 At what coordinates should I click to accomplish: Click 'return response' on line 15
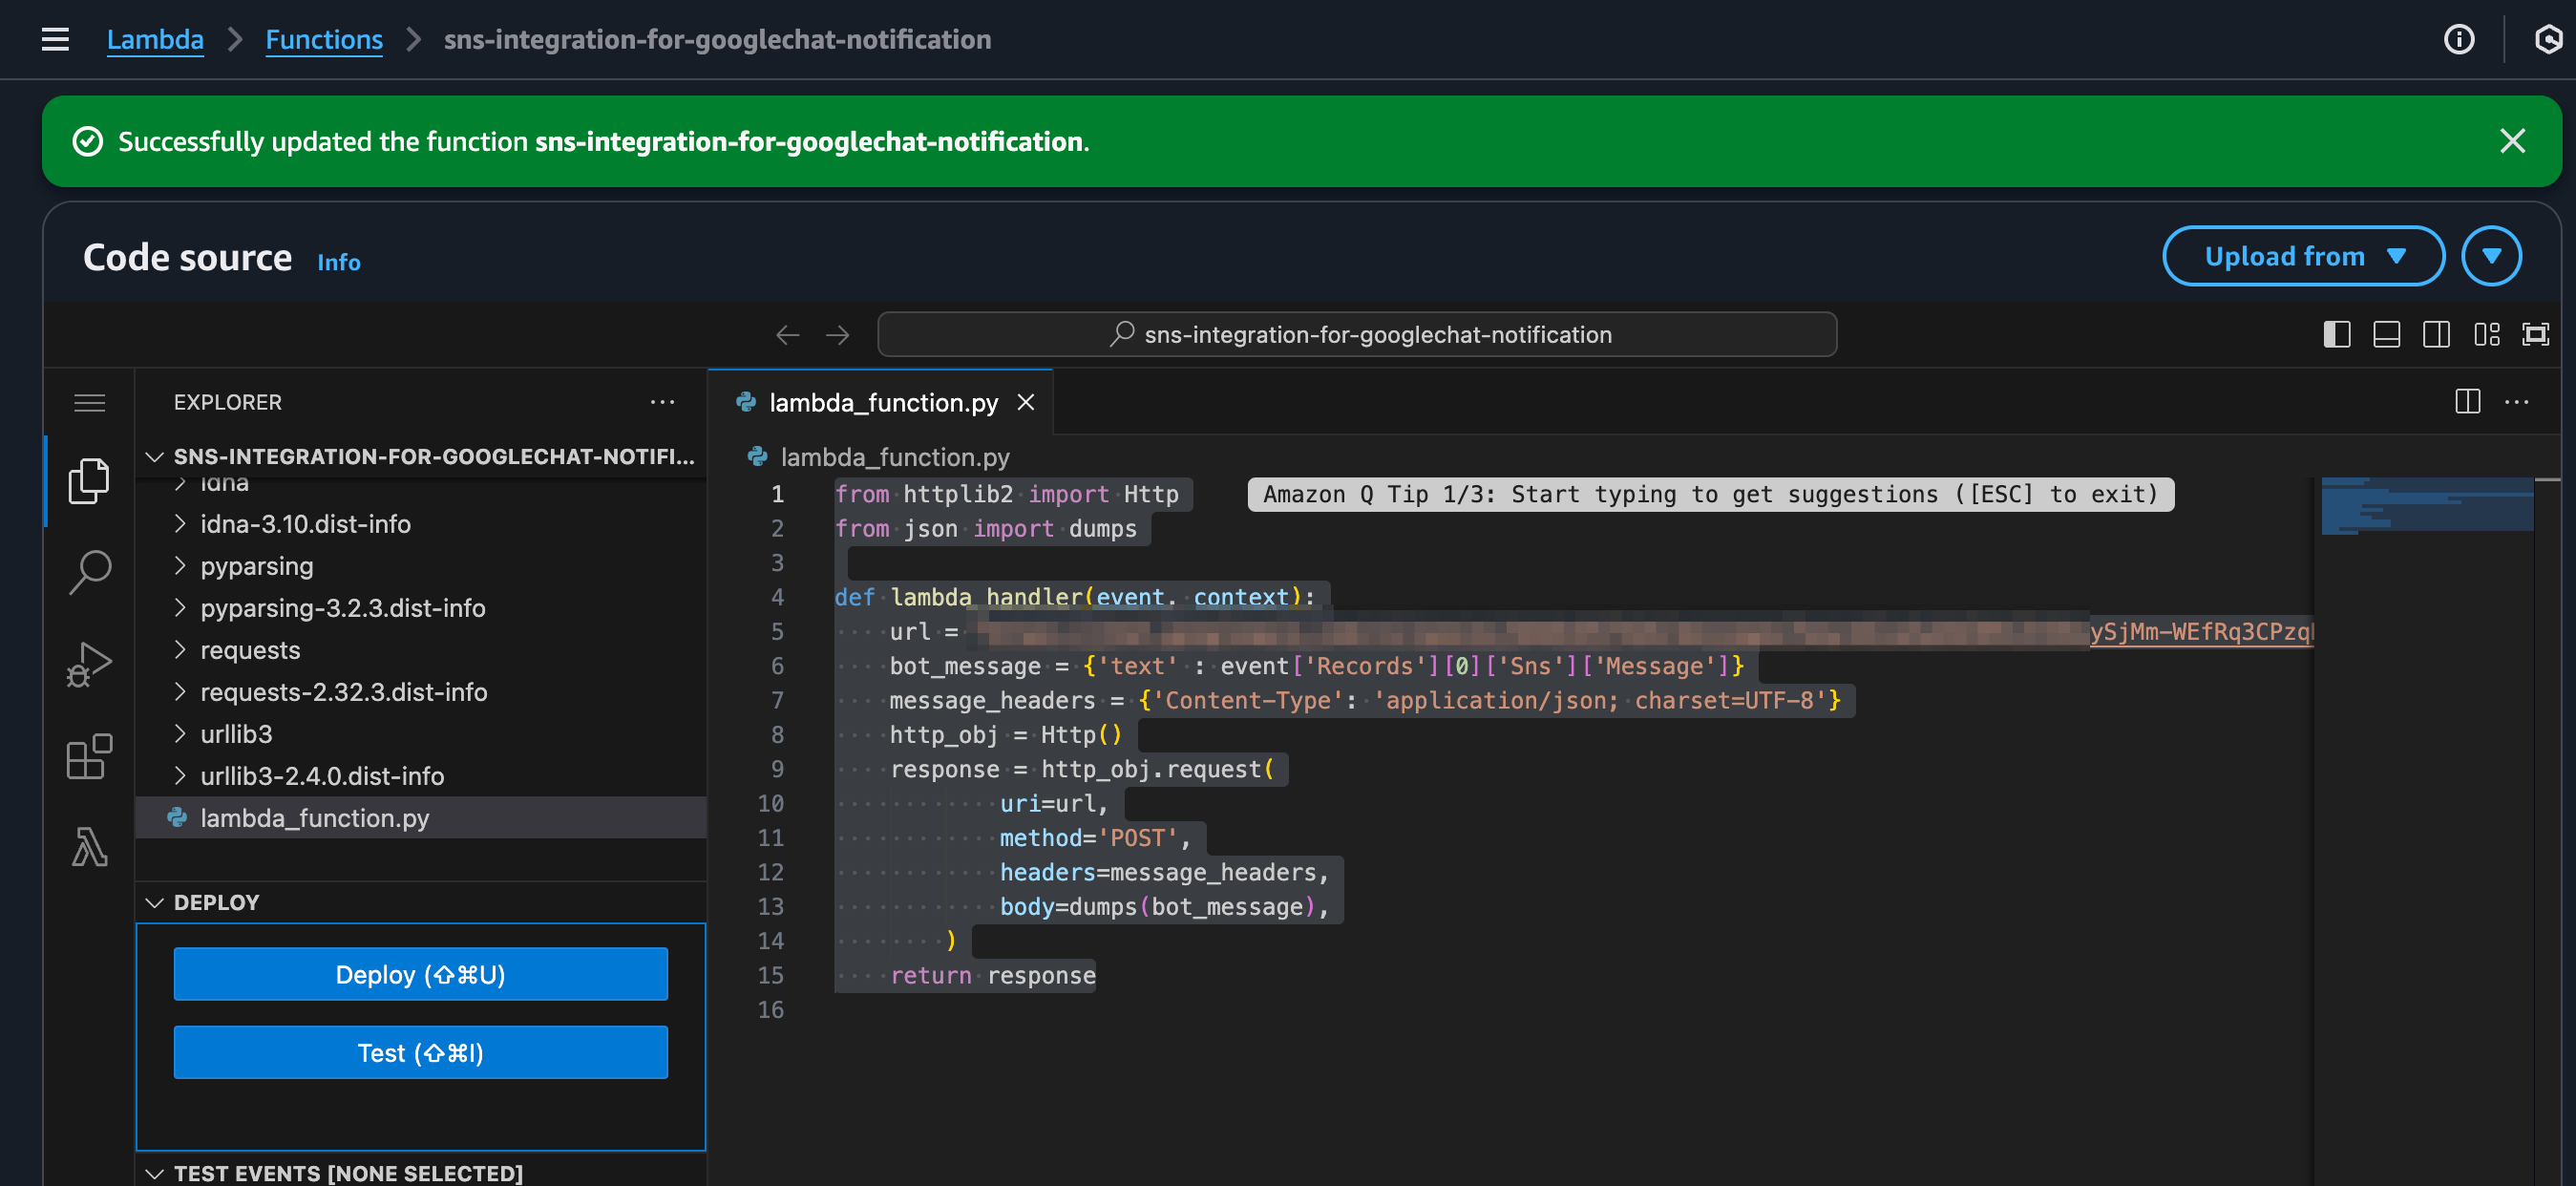[x=993, y=975]
